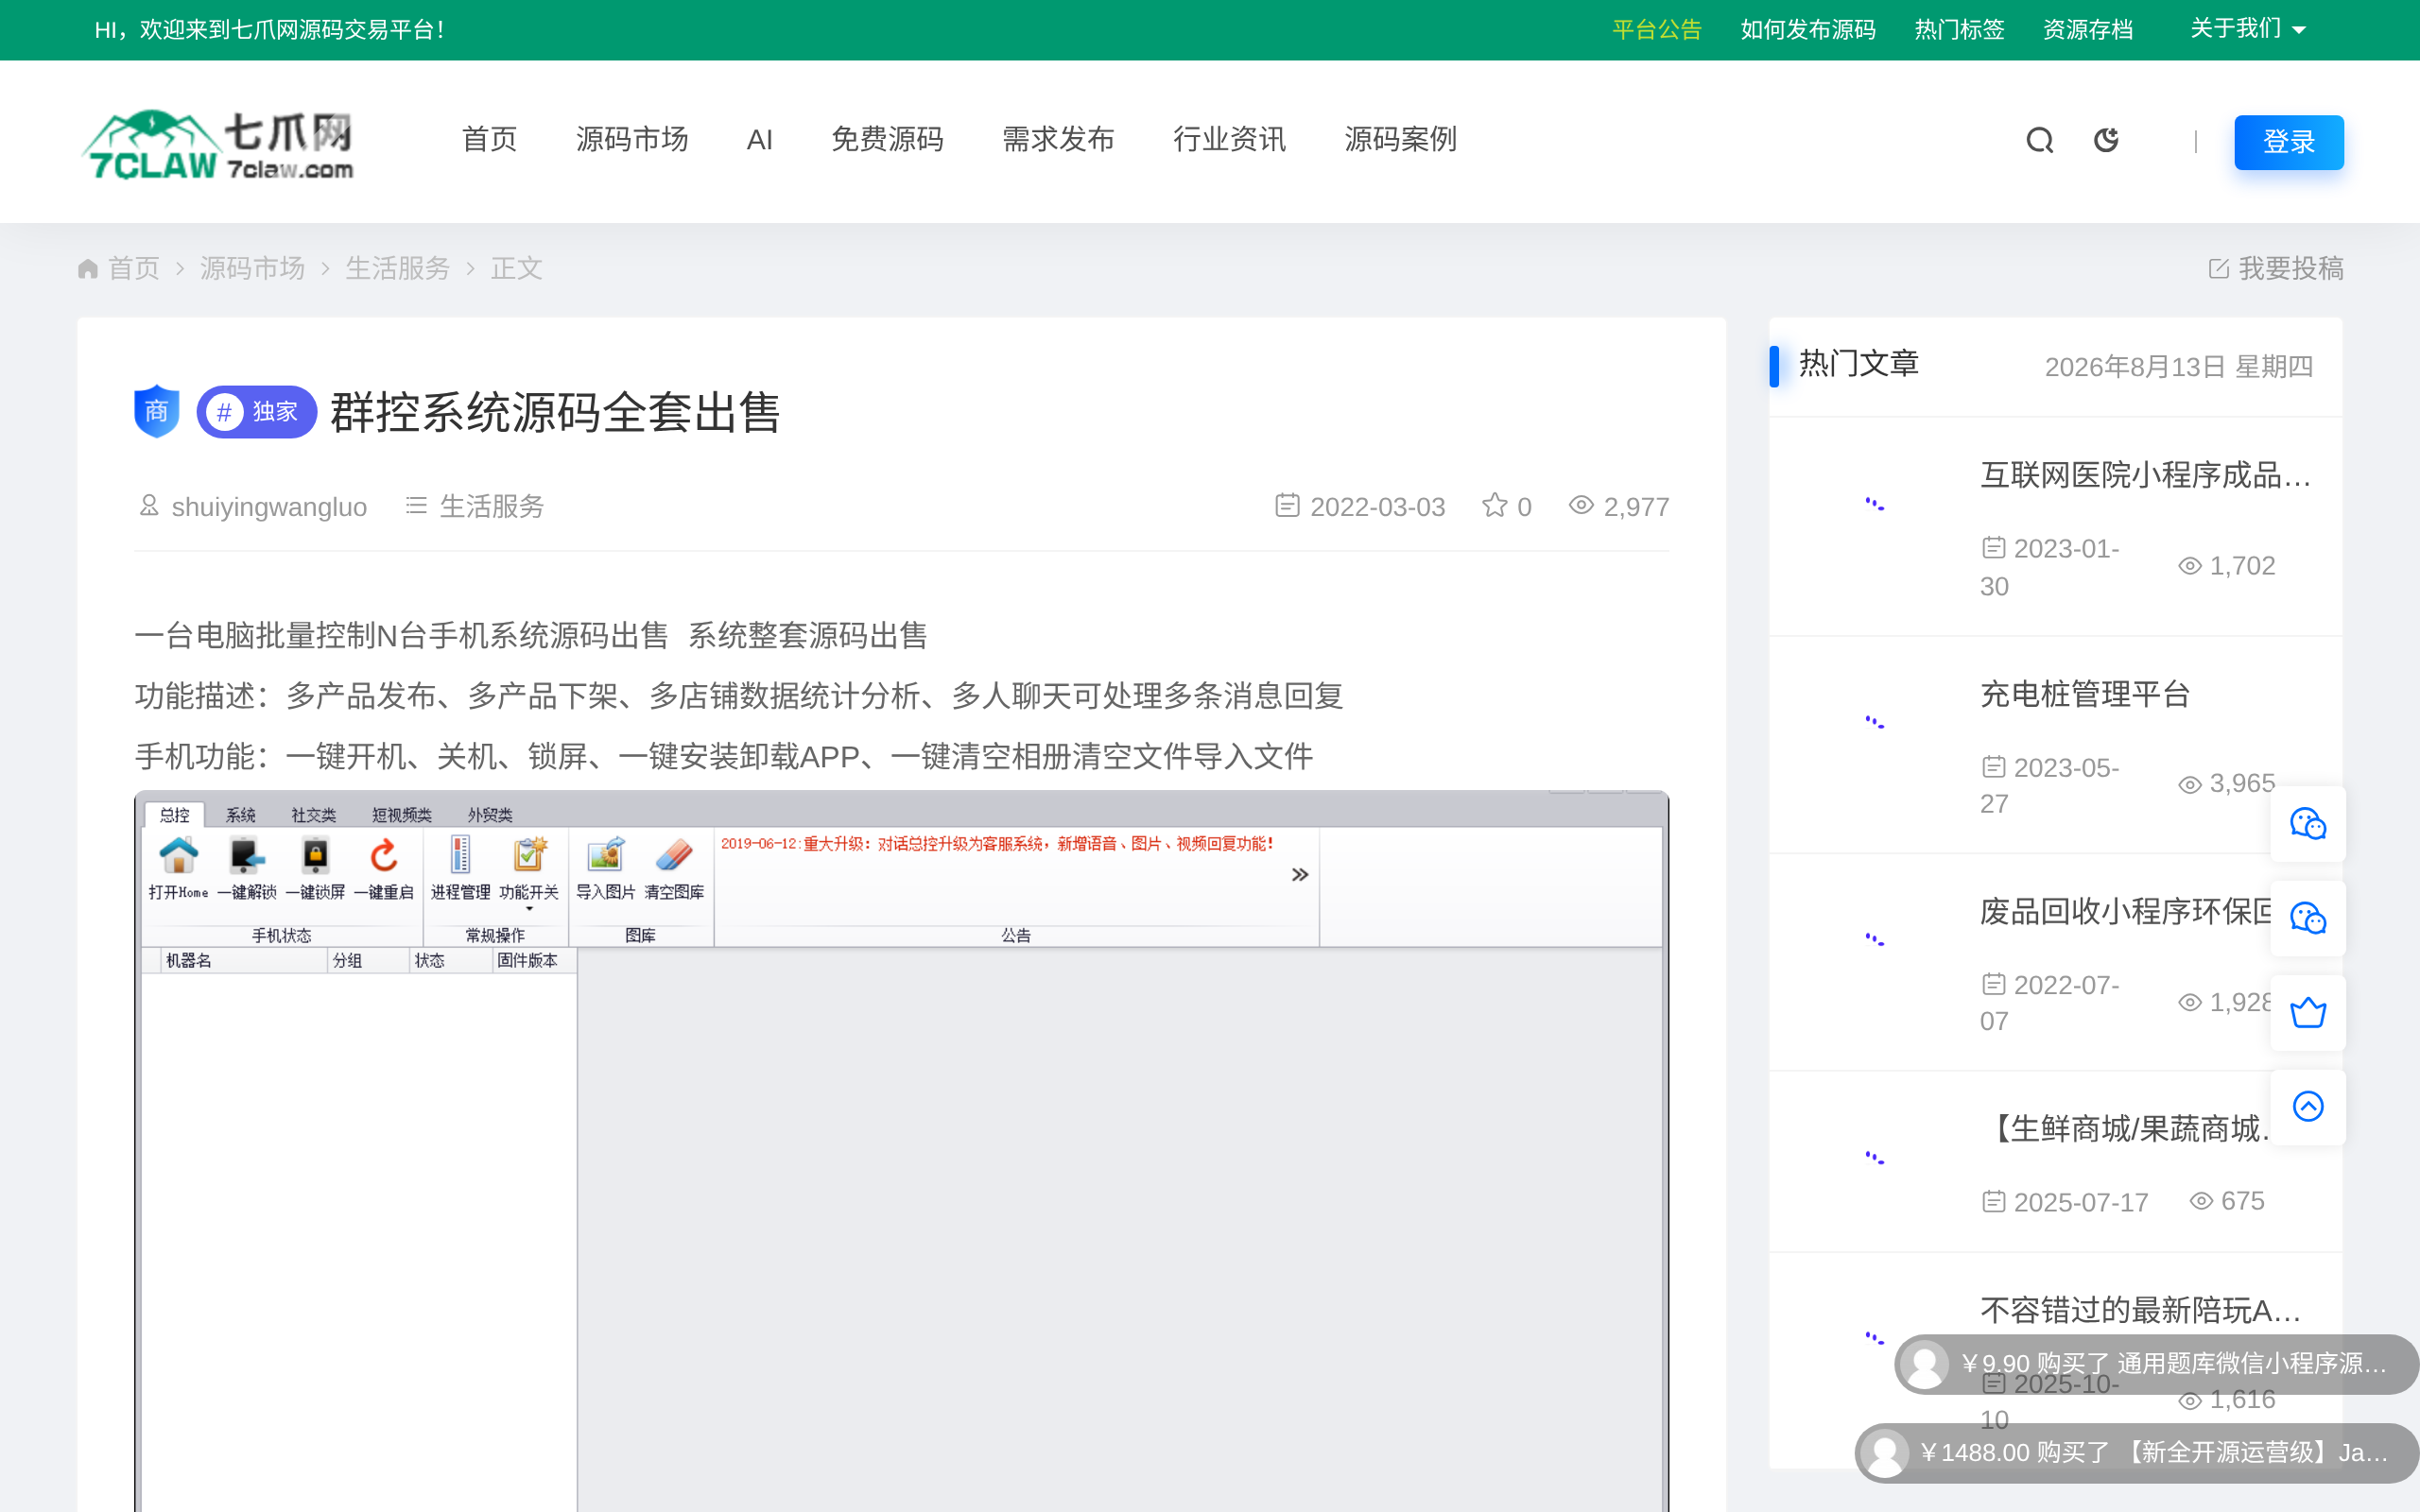Click the 机器名 column header
Image resolution: width=2420 pixels, height=1512 pixels.
pyautogui.click(x=245, y=960)
